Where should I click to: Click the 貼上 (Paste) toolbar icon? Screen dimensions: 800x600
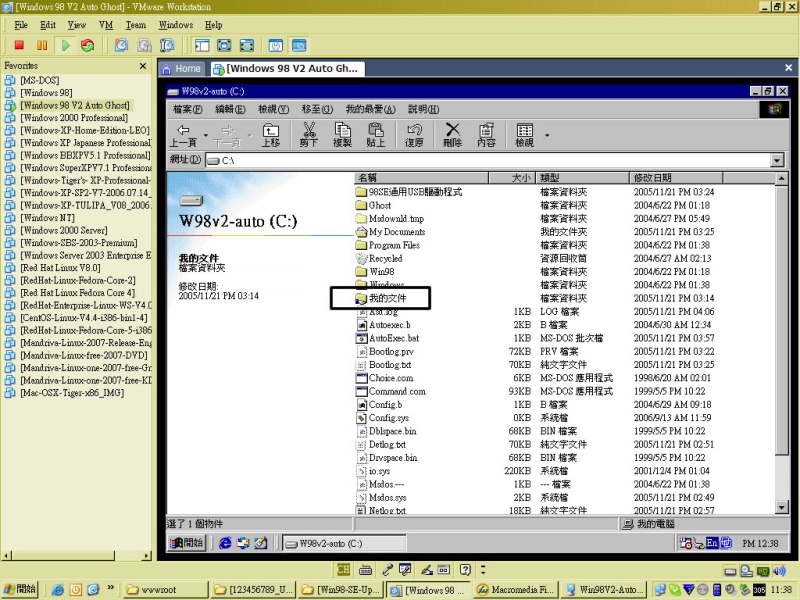[376, 135]
